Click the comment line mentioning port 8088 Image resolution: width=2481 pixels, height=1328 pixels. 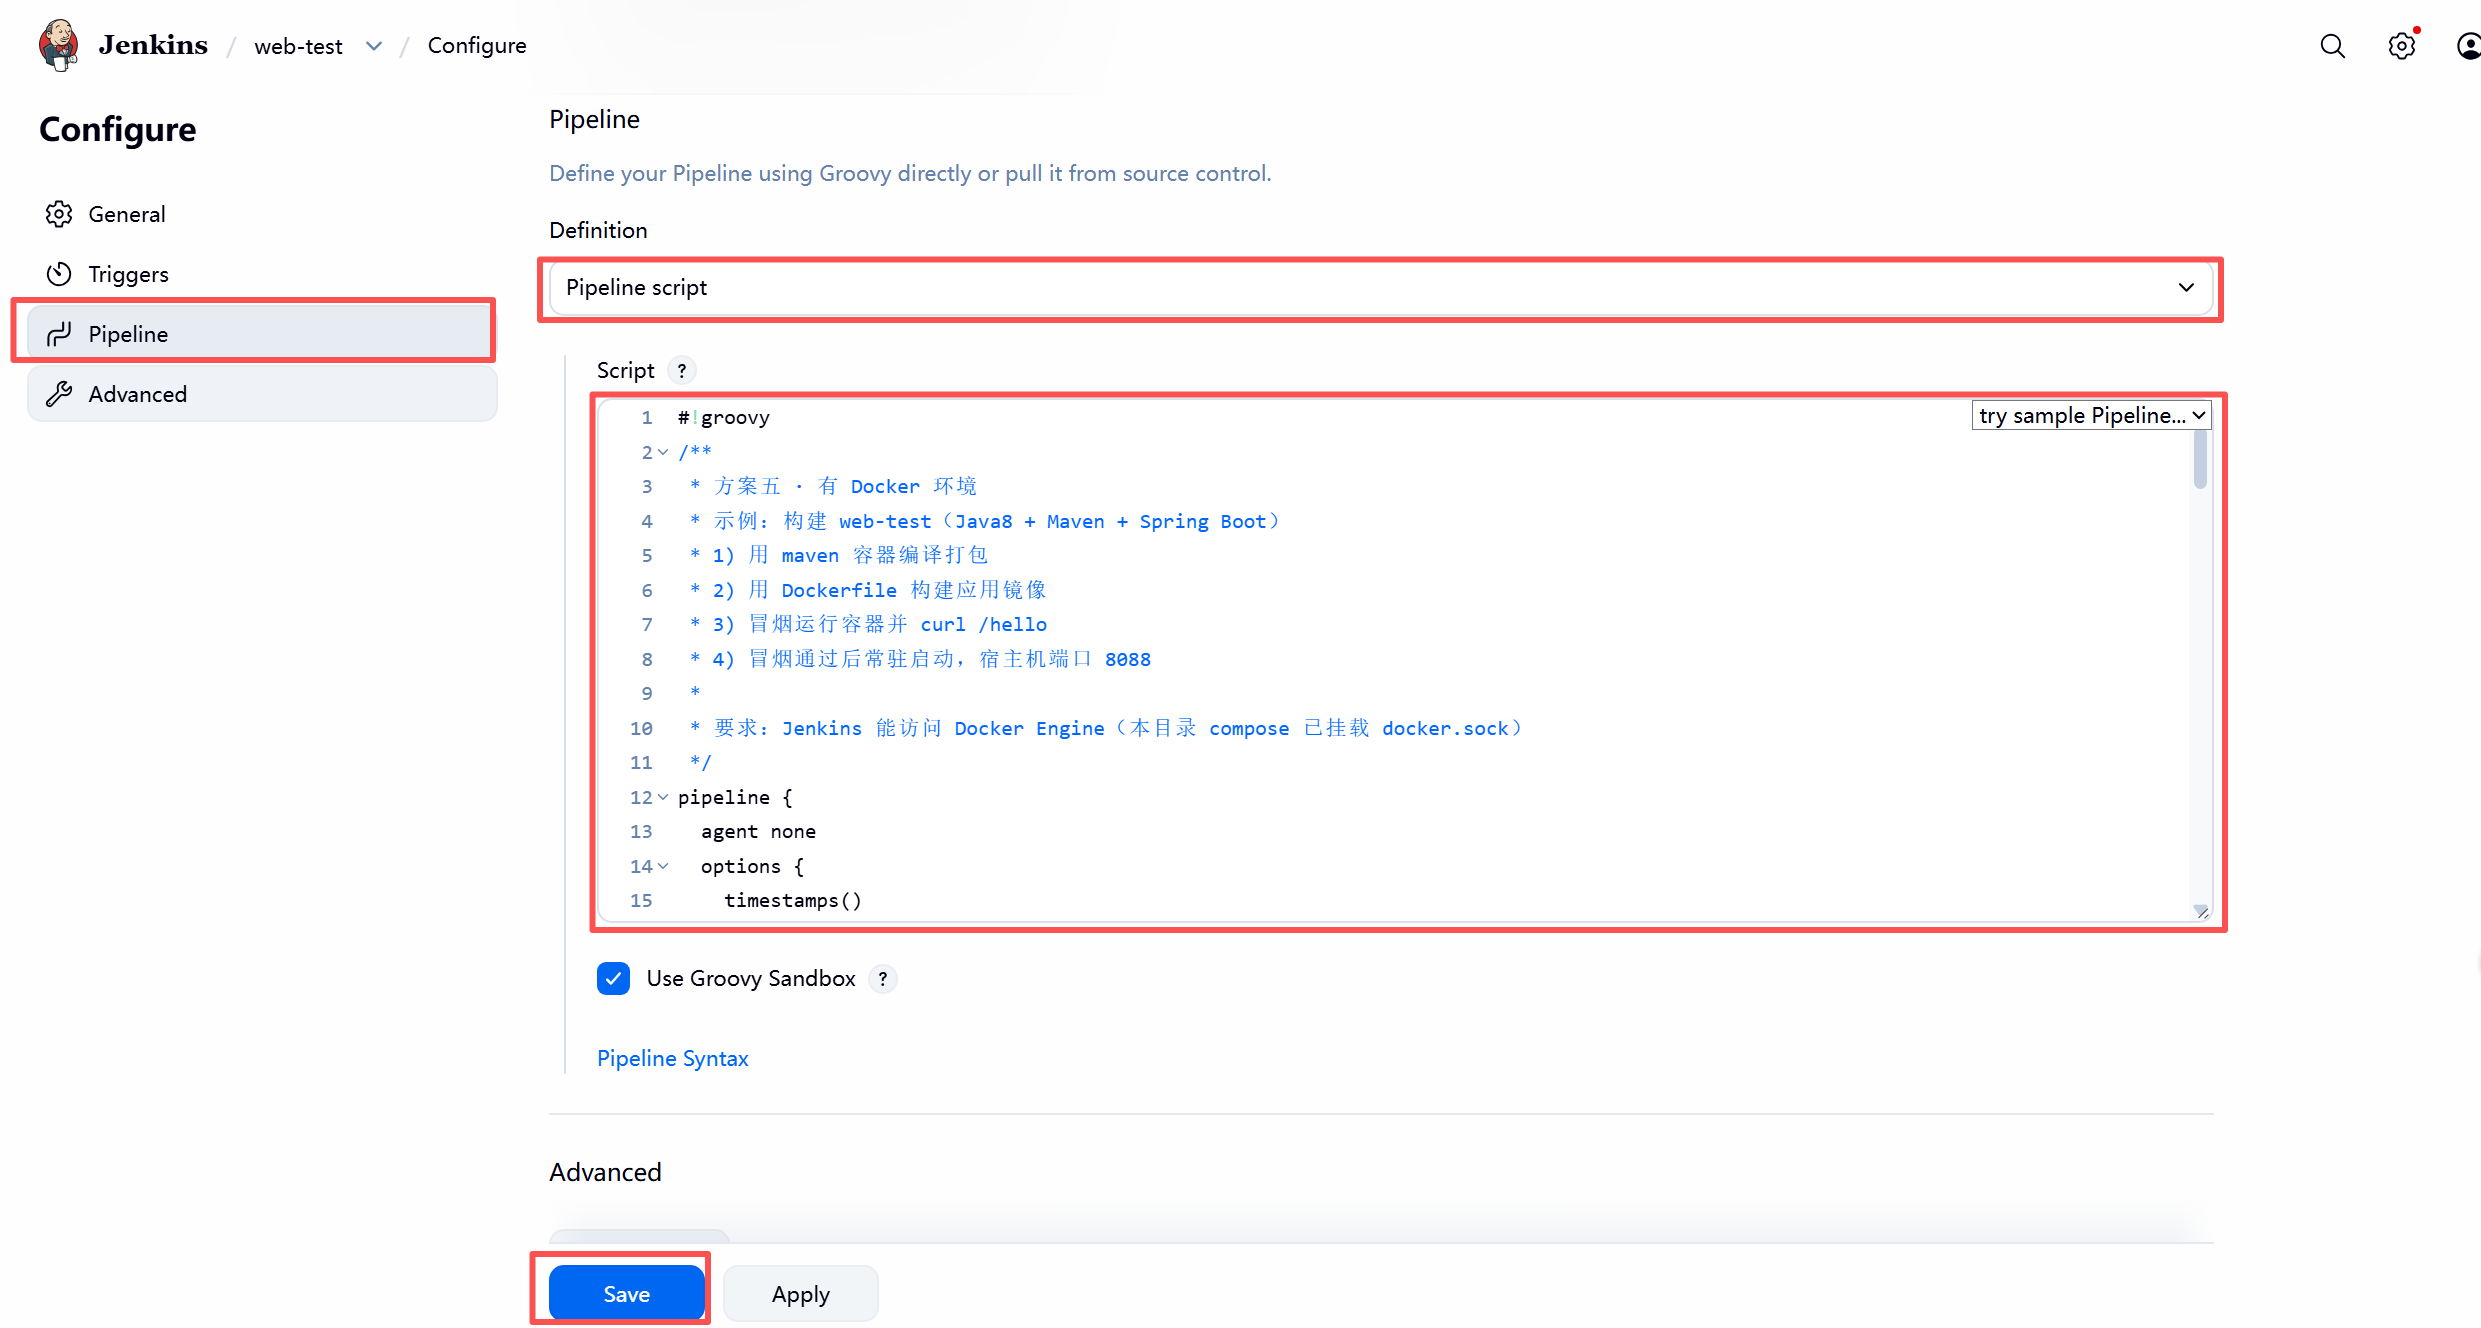[x=920, y=659]
